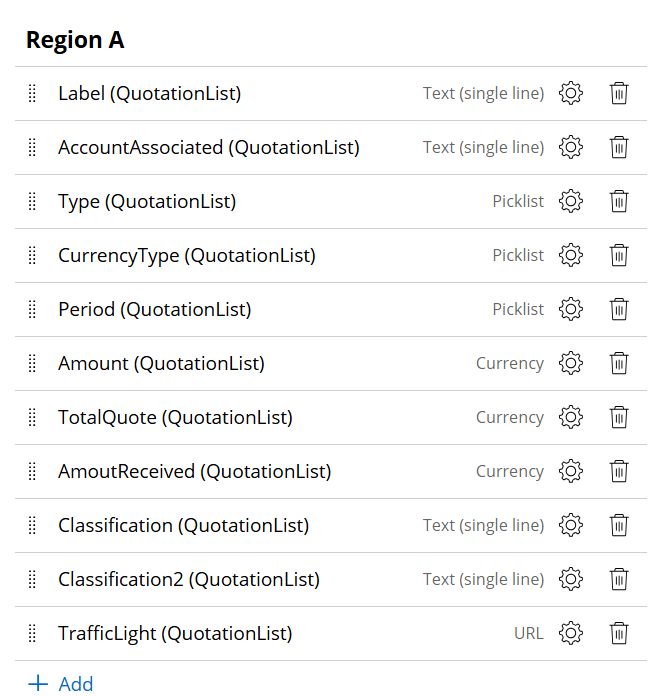The image size is (670, 696).
Task: Grab drag handle of Label row
Action: coord(32,93)
